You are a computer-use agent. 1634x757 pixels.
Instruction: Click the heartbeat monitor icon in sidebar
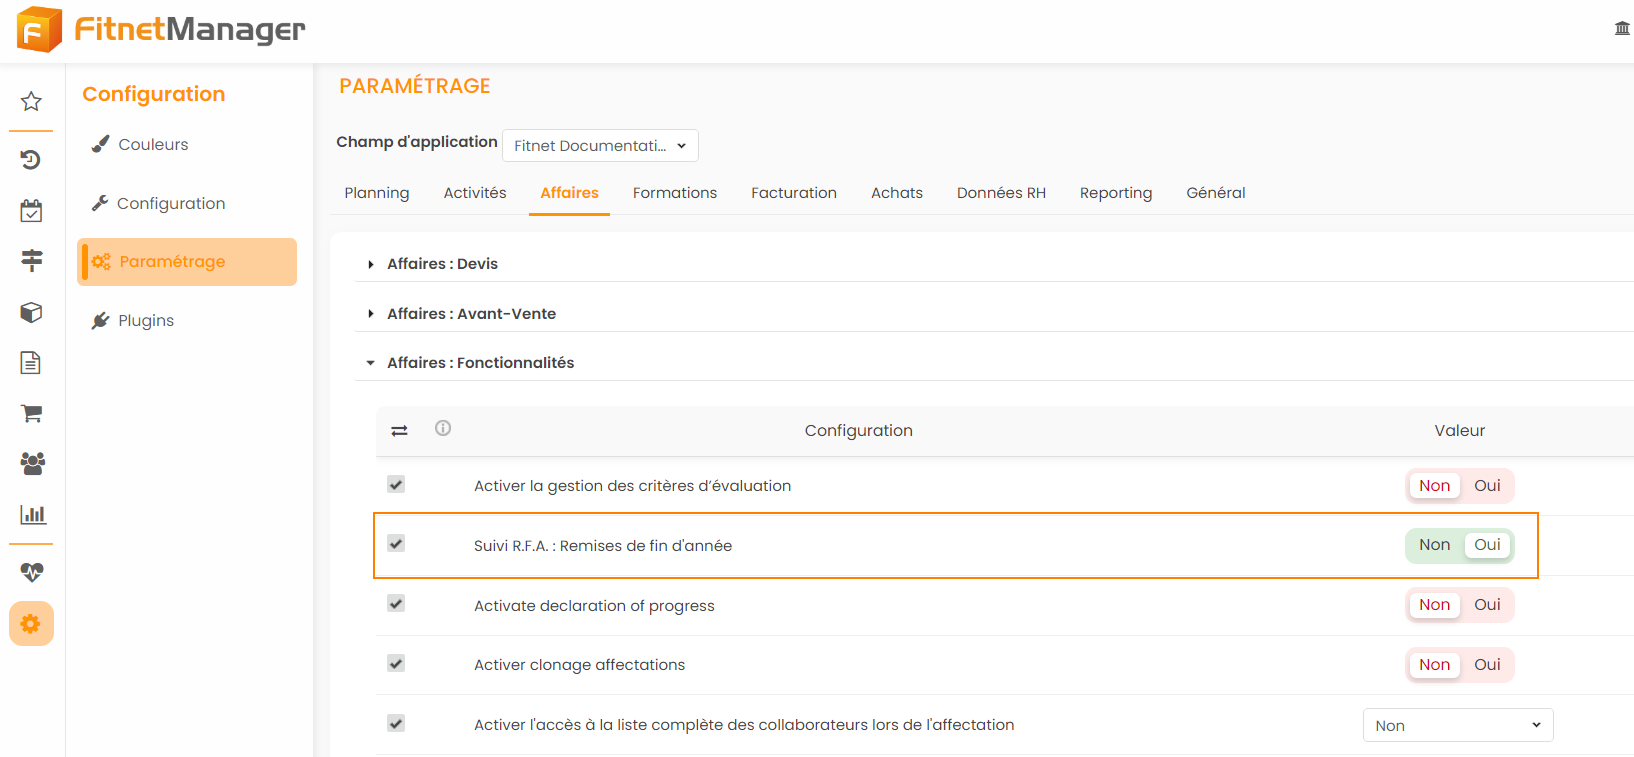coord(32,572)
